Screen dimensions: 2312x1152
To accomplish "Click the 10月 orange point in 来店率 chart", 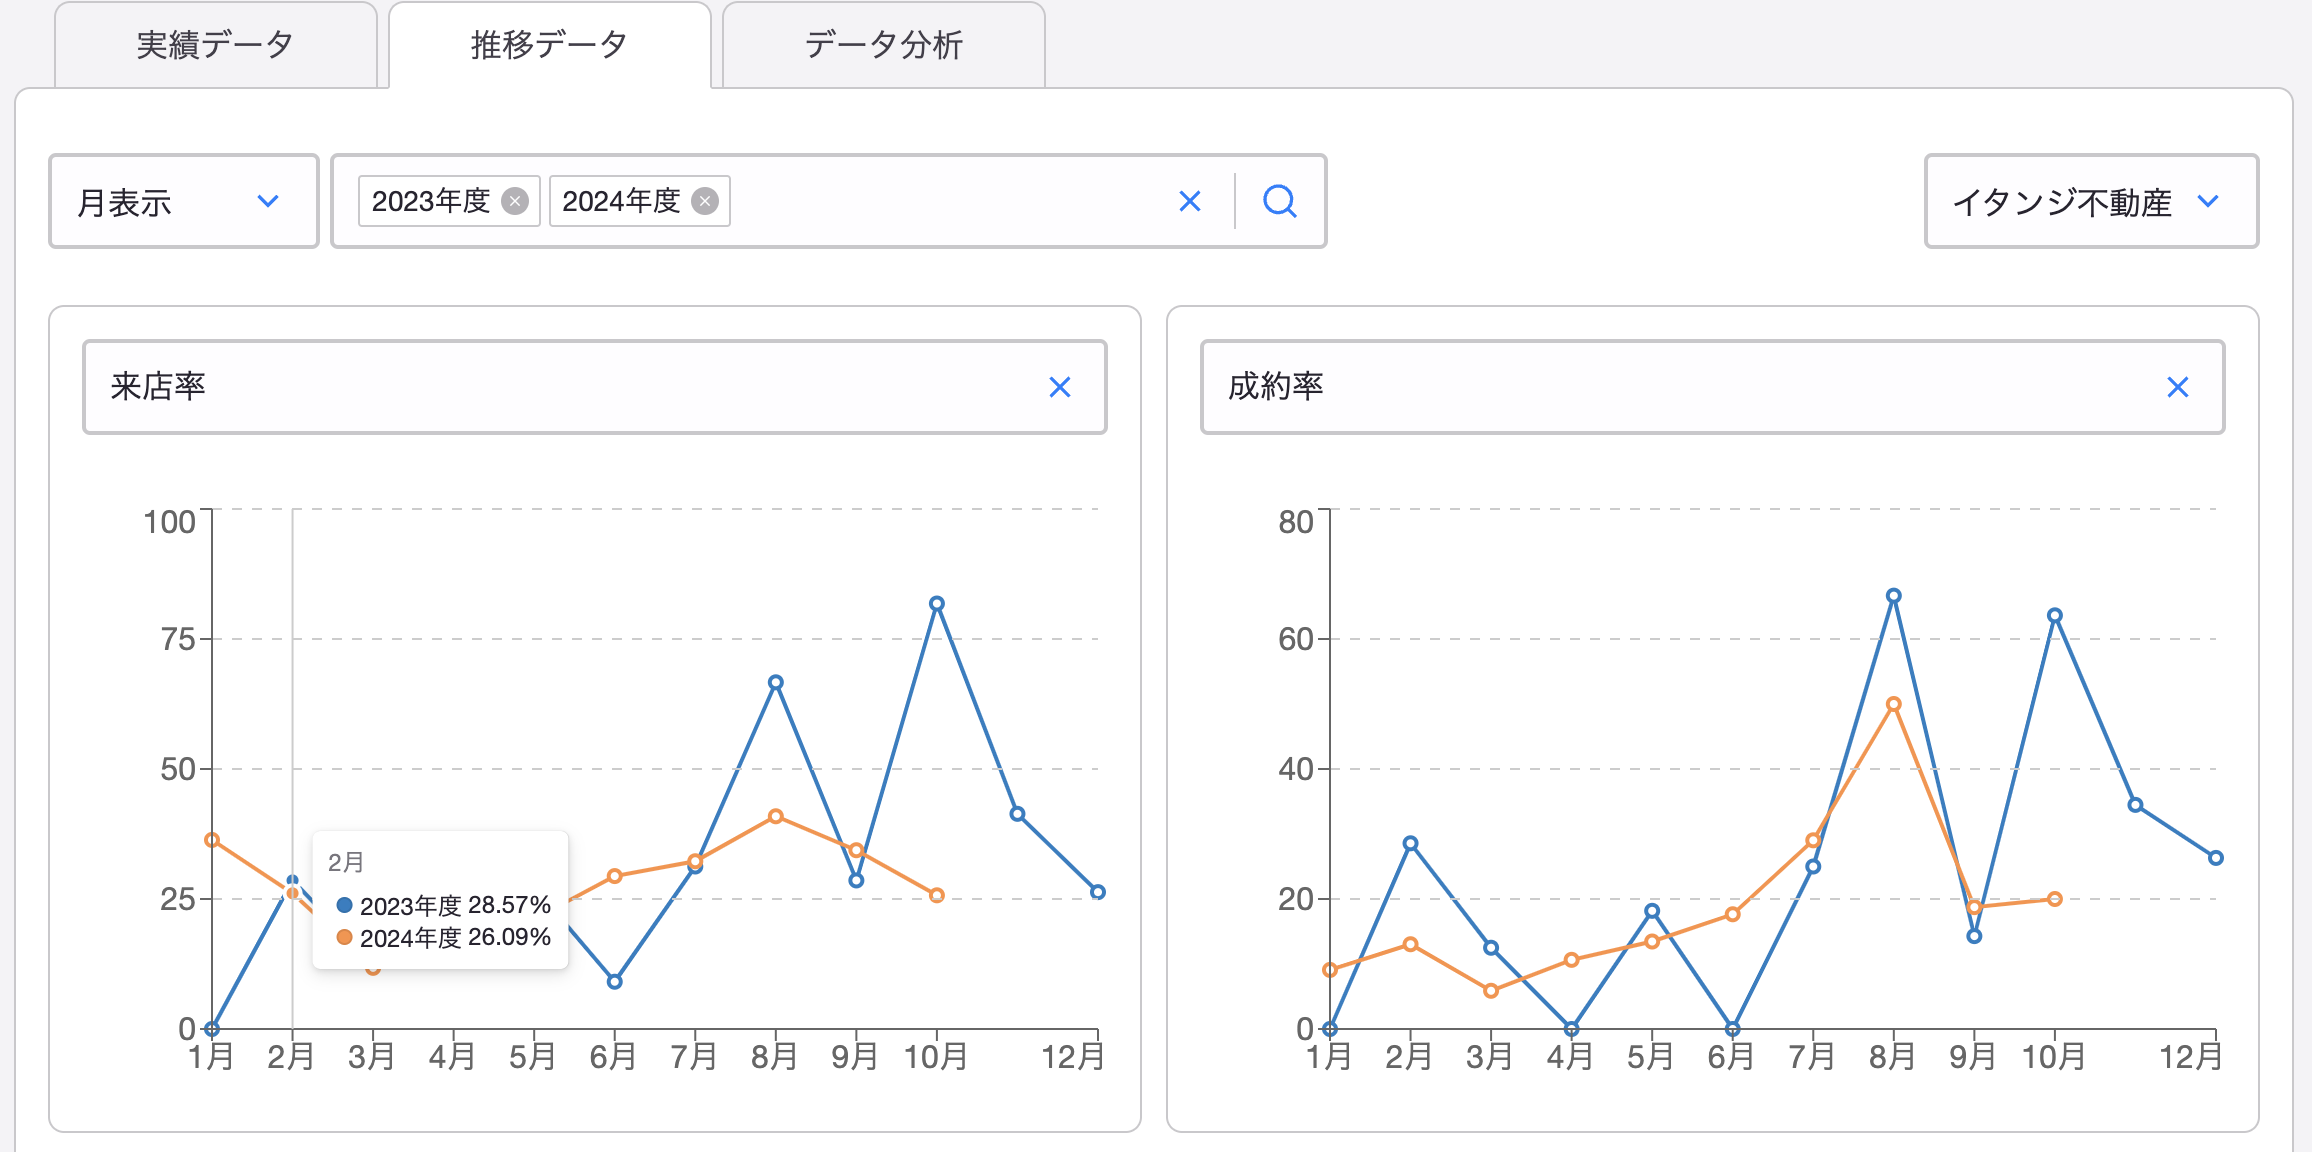I will pyautogui.click(x=937, y=895).
